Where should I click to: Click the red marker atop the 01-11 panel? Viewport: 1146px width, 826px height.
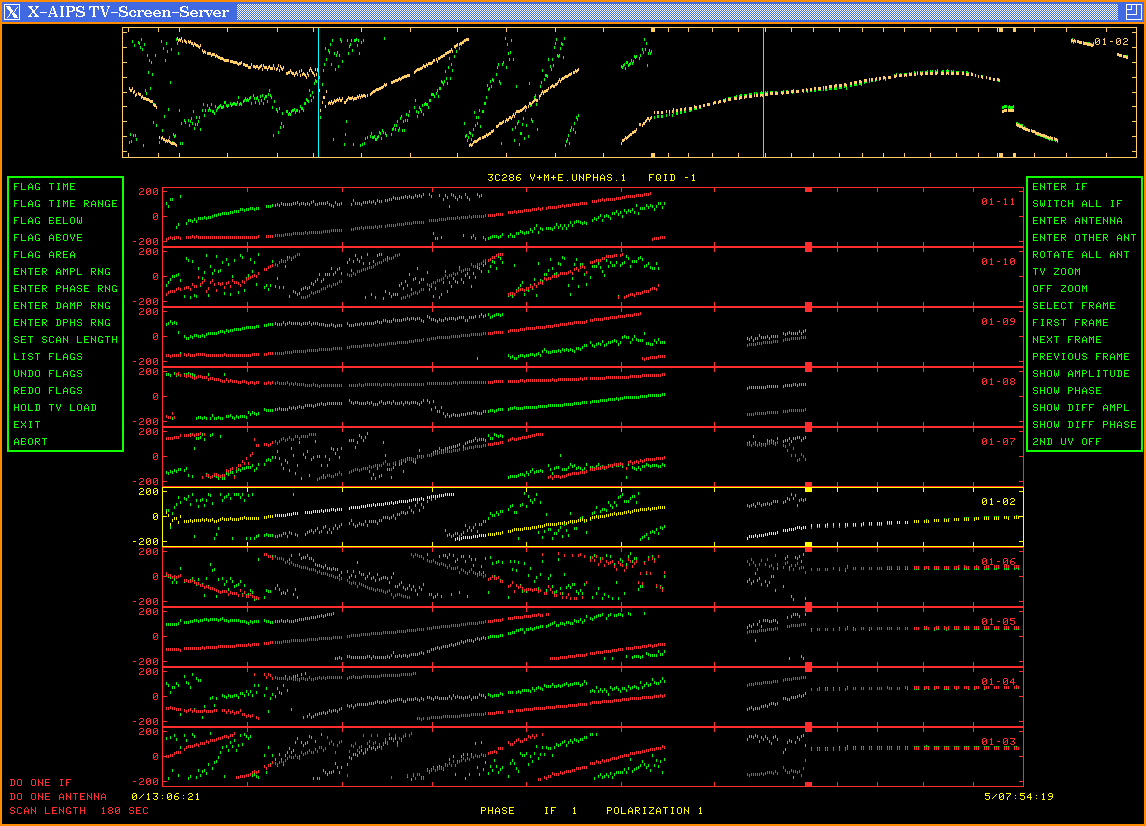[x=808, y=189]
